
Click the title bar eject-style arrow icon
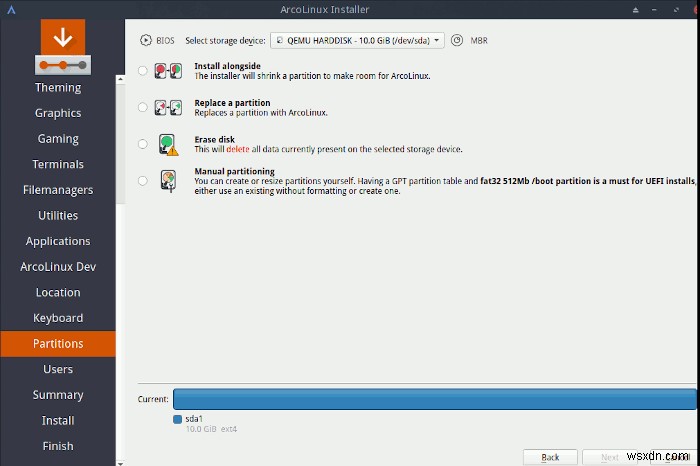636,10
